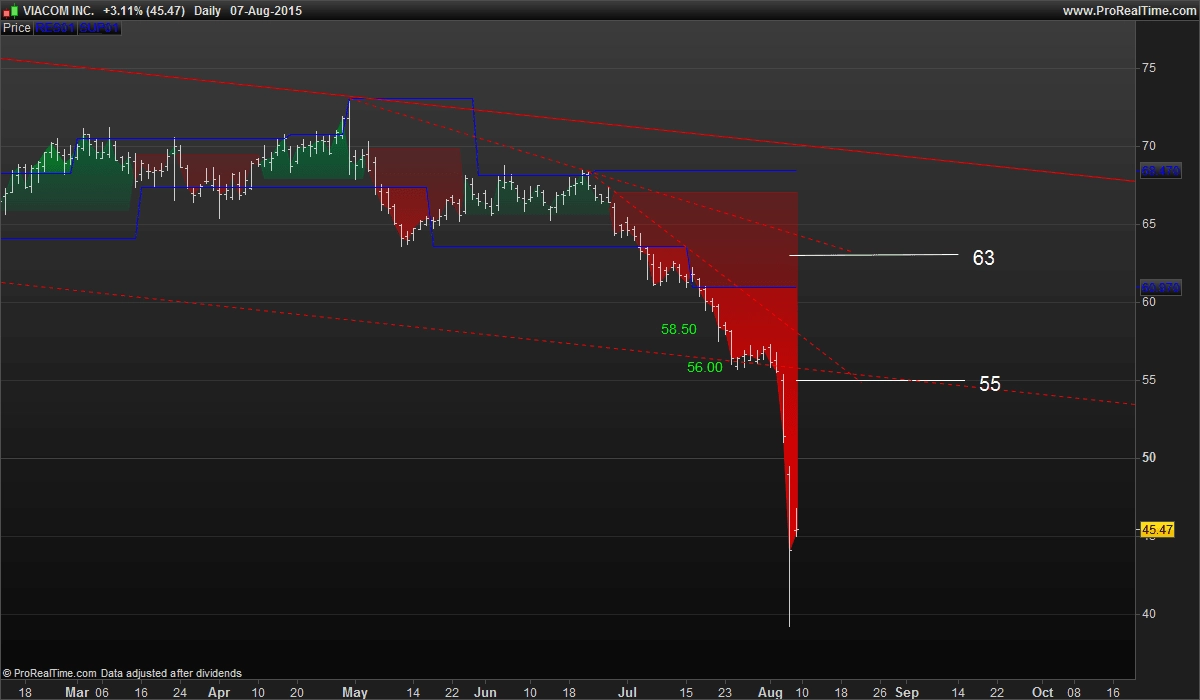Click the Jun month label on time axis
This screenshot has height=700, width=1200.
pos(485,691)
